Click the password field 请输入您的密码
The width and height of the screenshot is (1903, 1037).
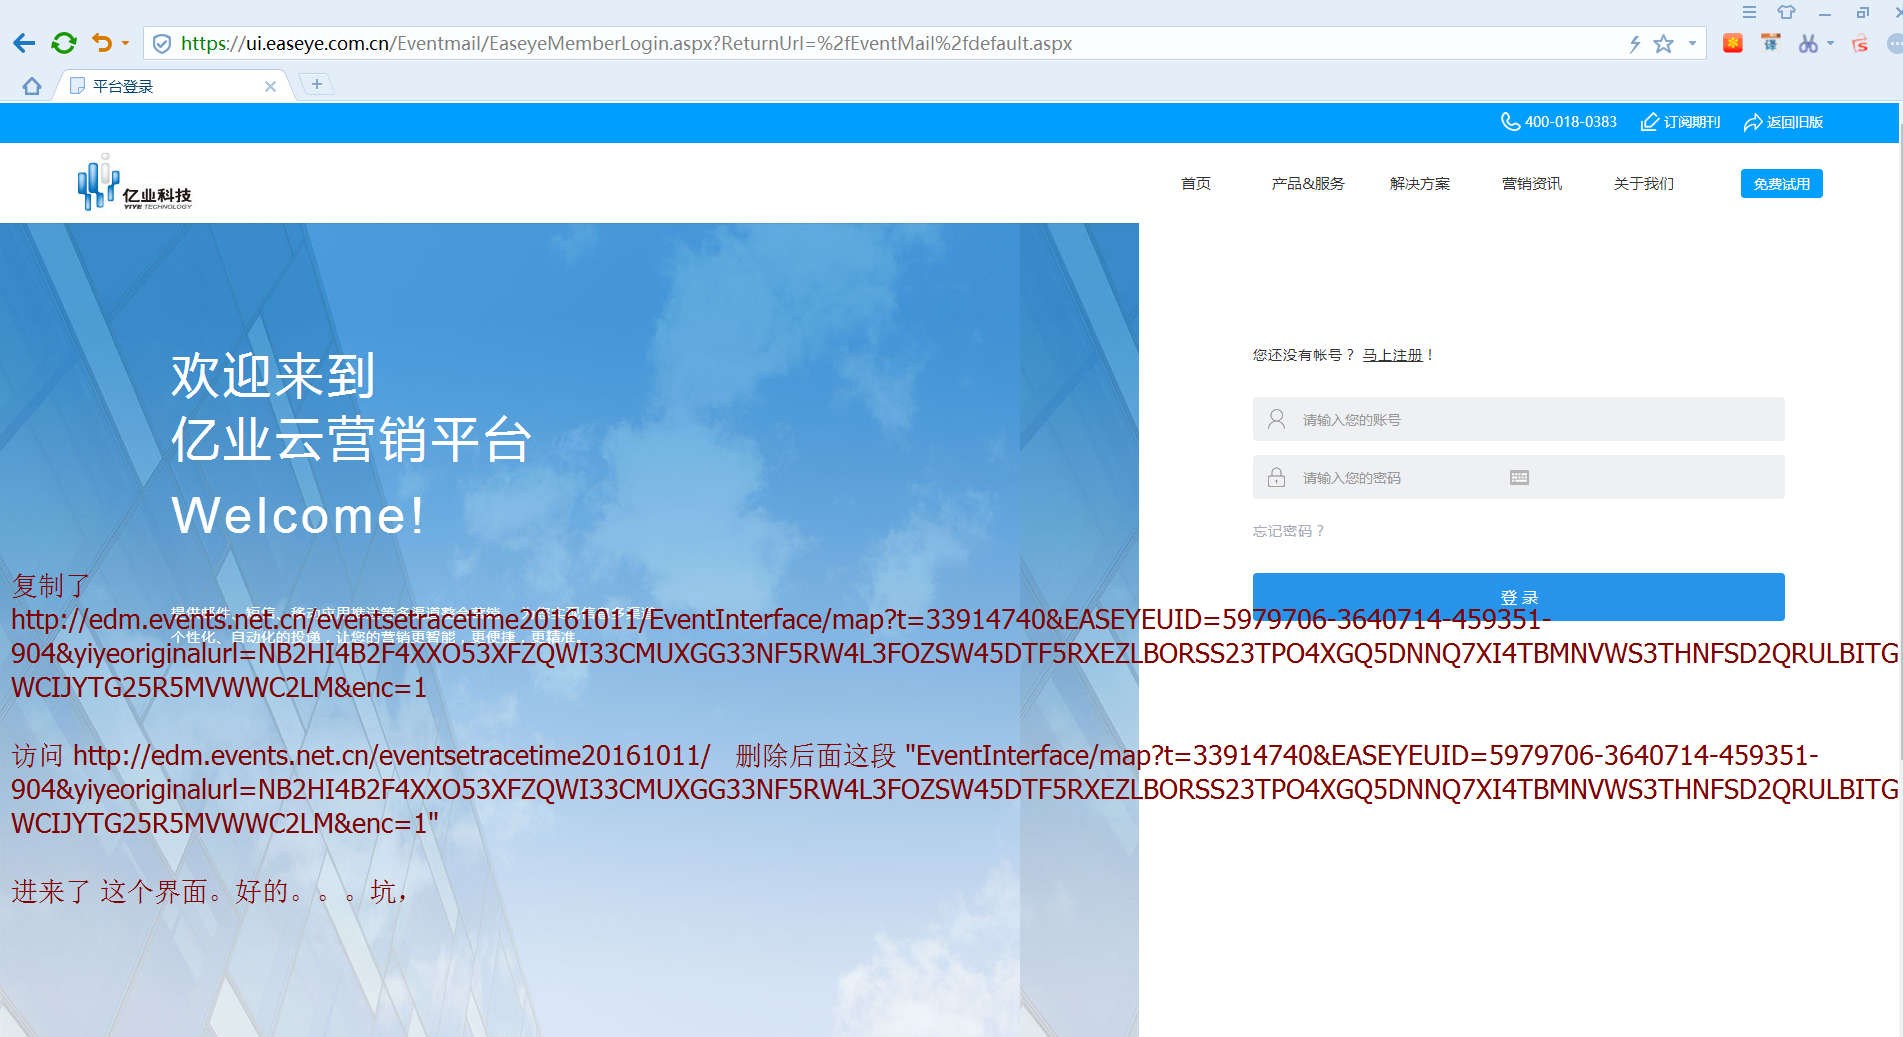[x=1518, y=477]
